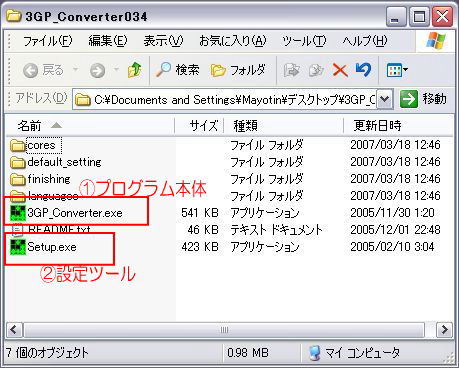Click the 46 KB size cell
Viewport: 459px width, 368px height.
(203, 230)
